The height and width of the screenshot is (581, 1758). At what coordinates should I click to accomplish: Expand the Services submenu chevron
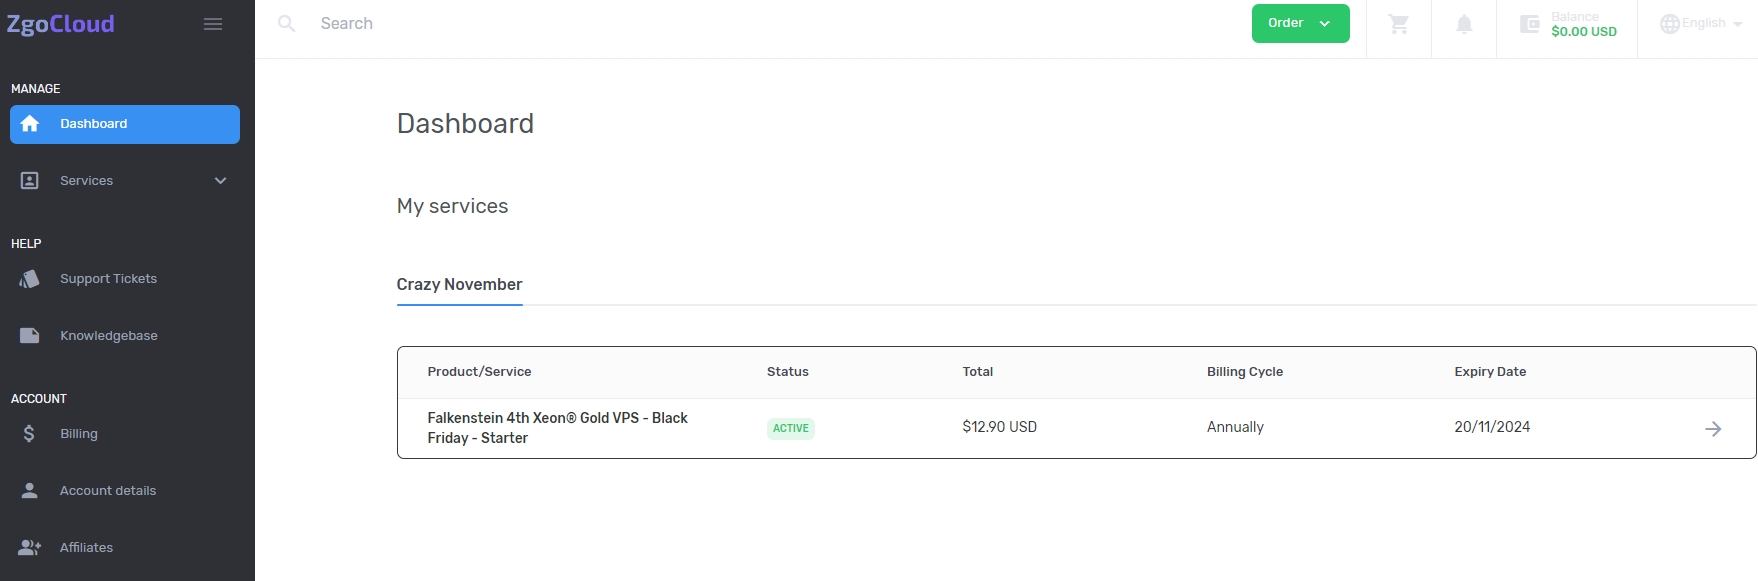tap(221, 181)
